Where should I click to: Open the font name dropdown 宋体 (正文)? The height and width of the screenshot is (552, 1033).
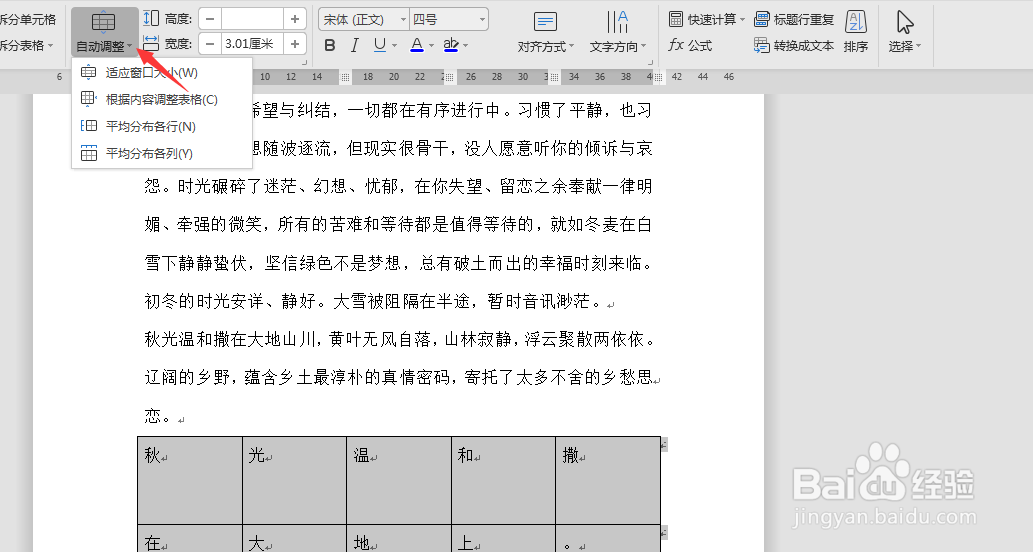pyautogui.click(x=364, y=20)
